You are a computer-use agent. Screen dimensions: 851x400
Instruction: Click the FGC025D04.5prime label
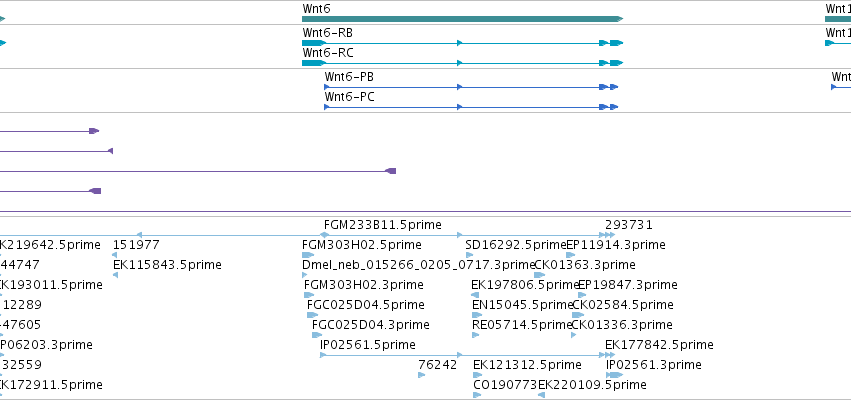point(366,305)
